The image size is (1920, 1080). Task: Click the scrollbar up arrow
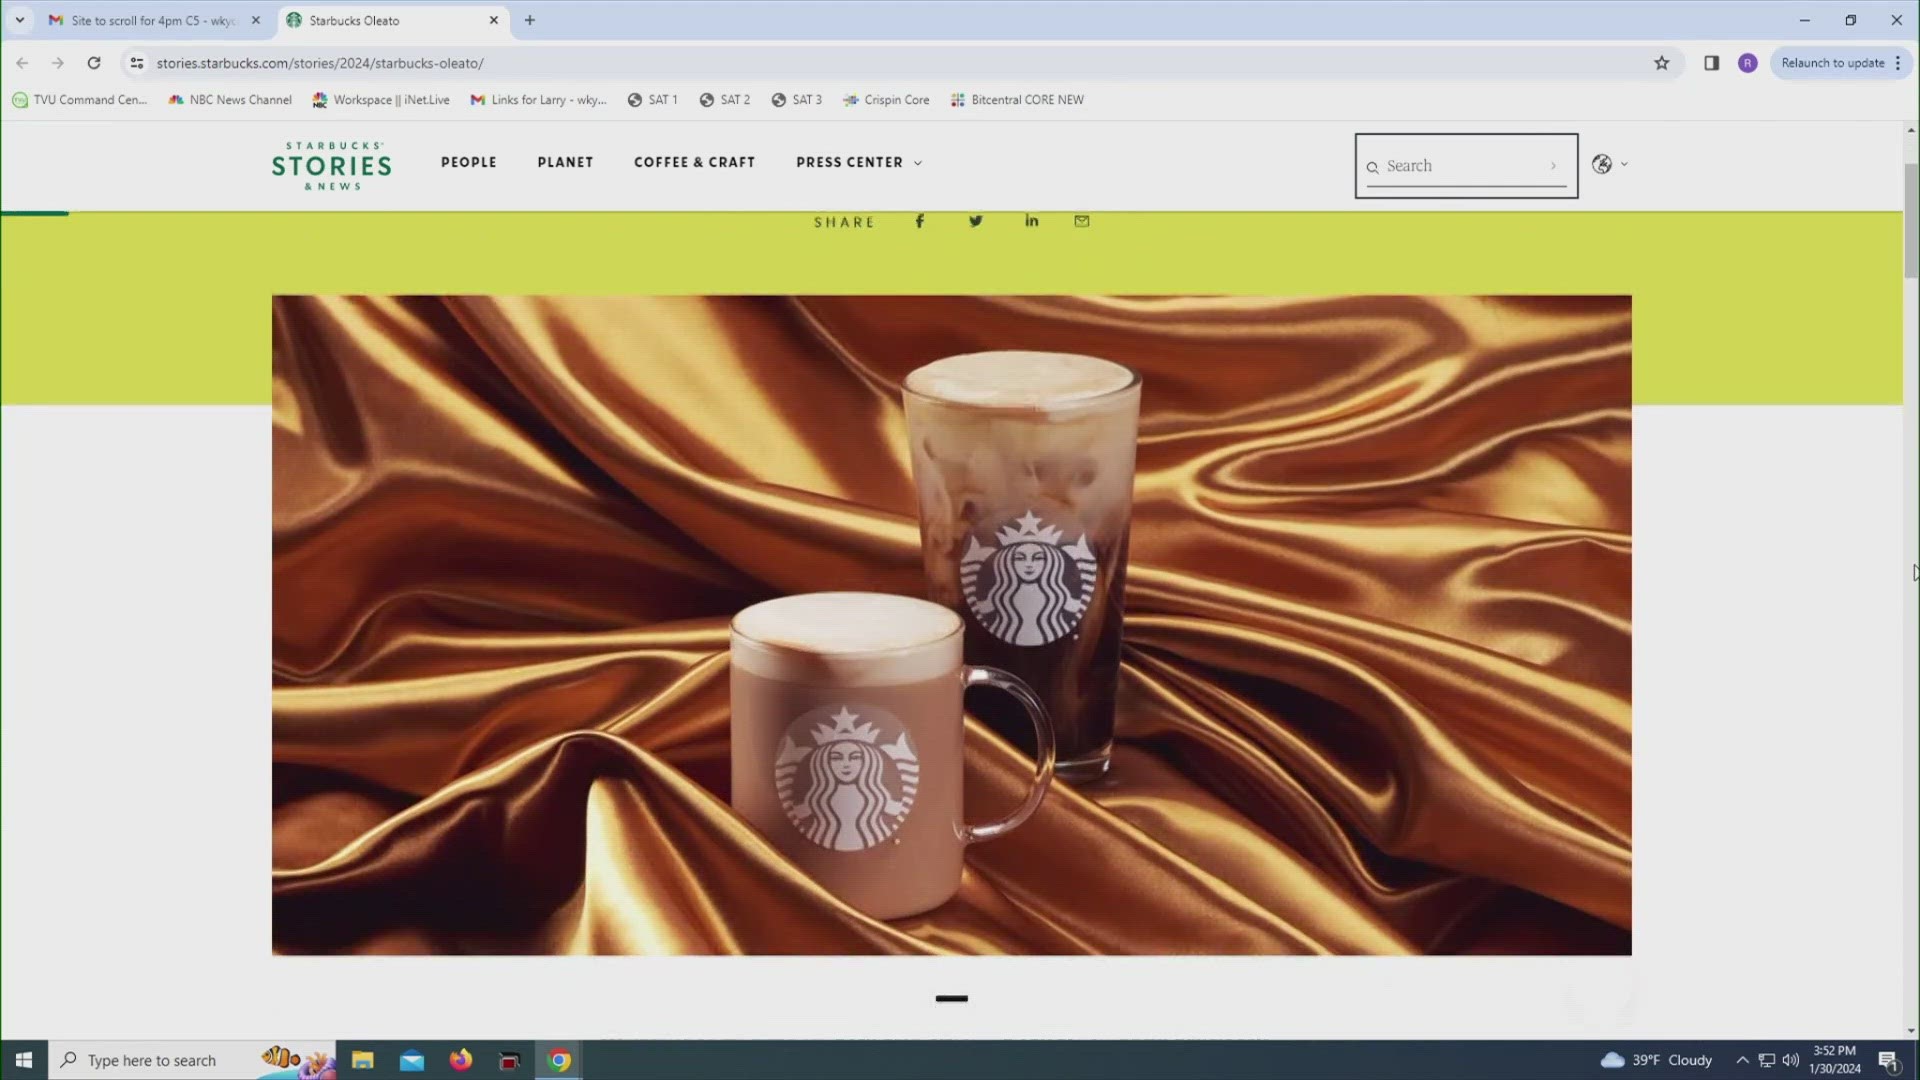coord(1911,131)
